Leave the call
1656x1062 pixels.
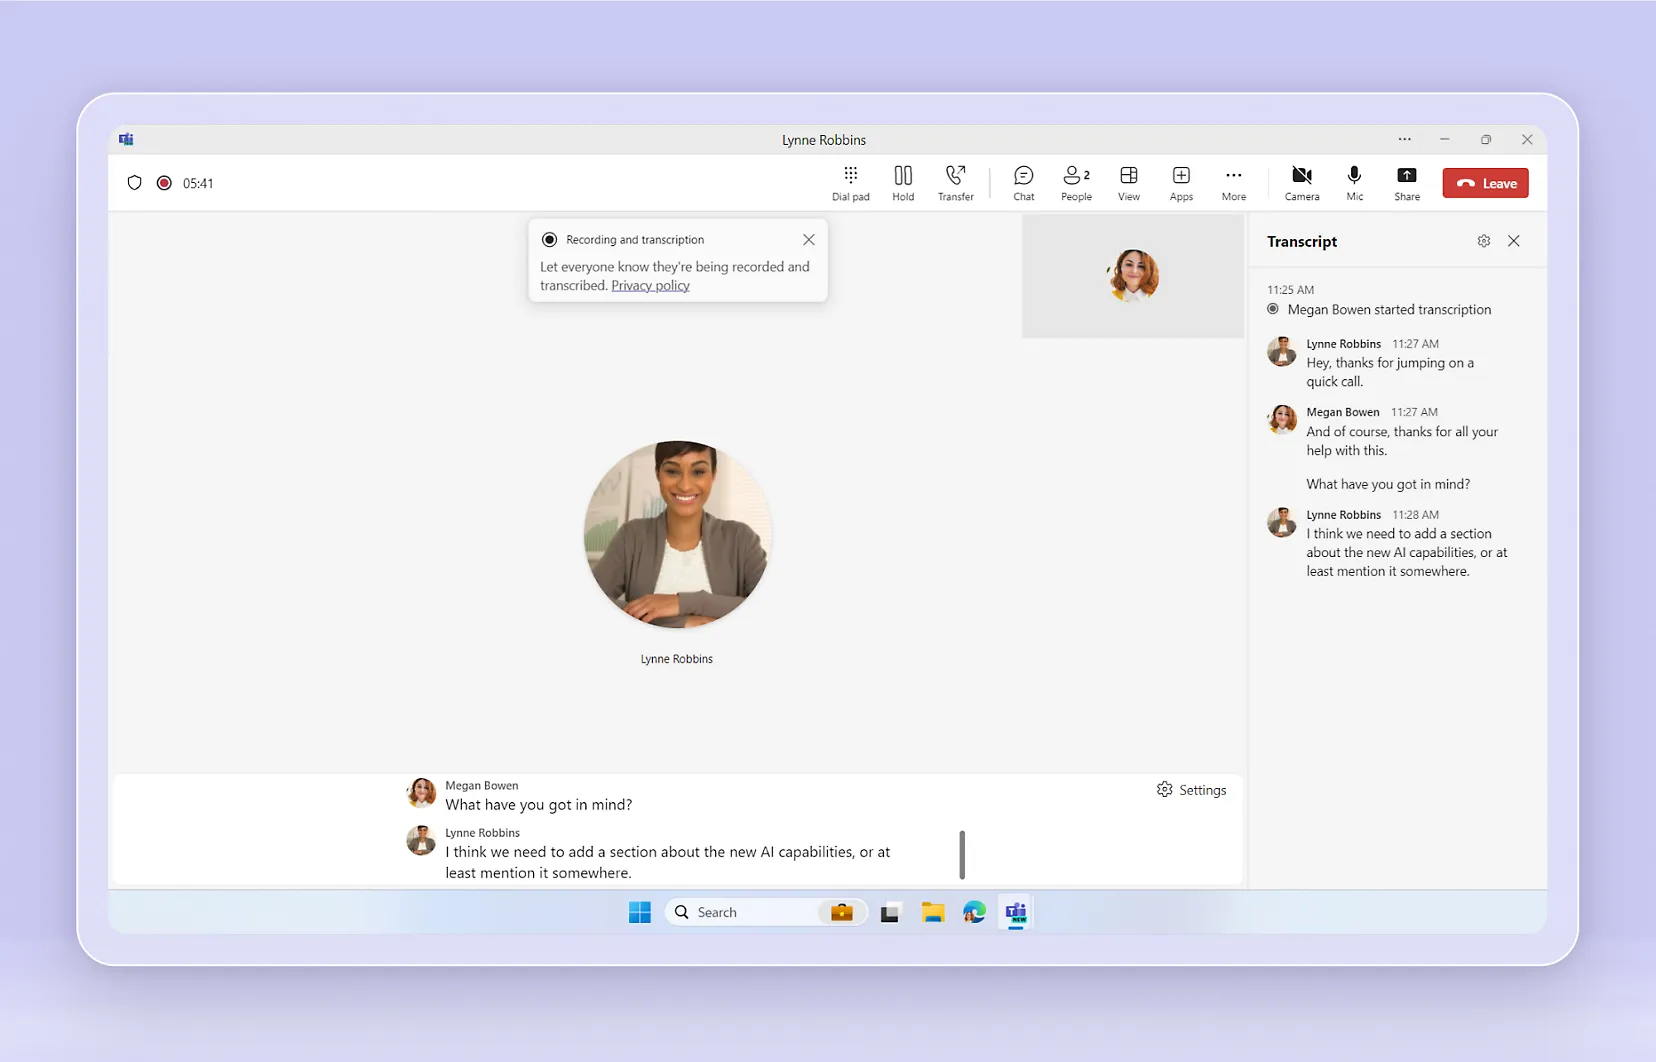pos(1485,183)
